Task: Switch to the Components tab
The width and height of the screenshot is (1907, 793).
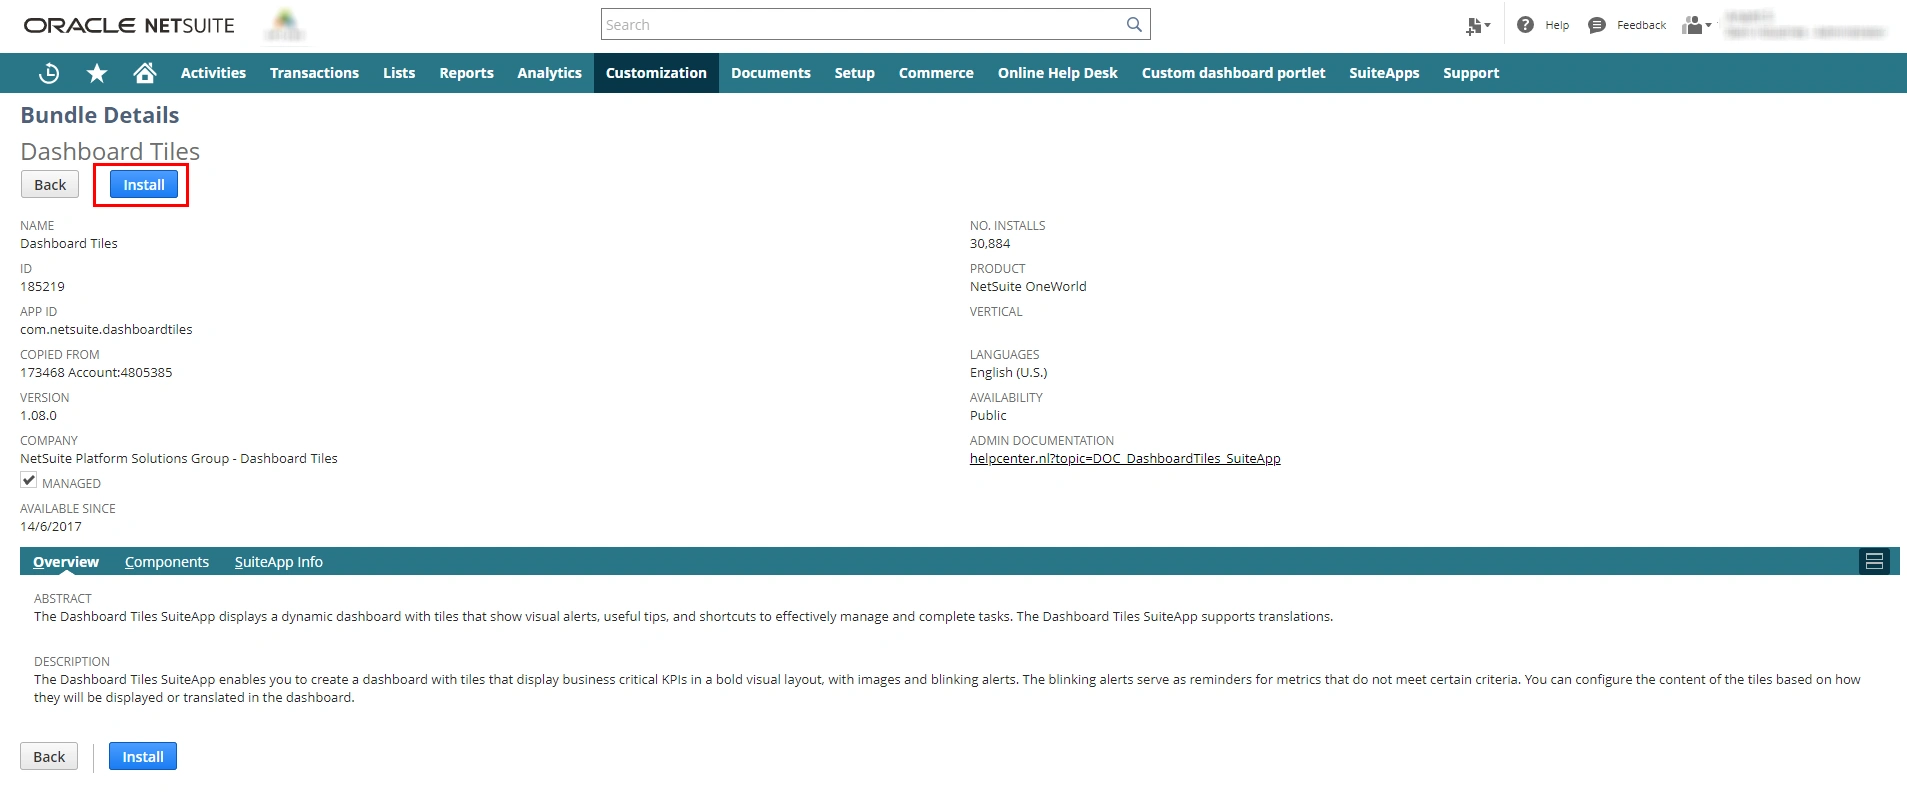Action: point(167,562)
